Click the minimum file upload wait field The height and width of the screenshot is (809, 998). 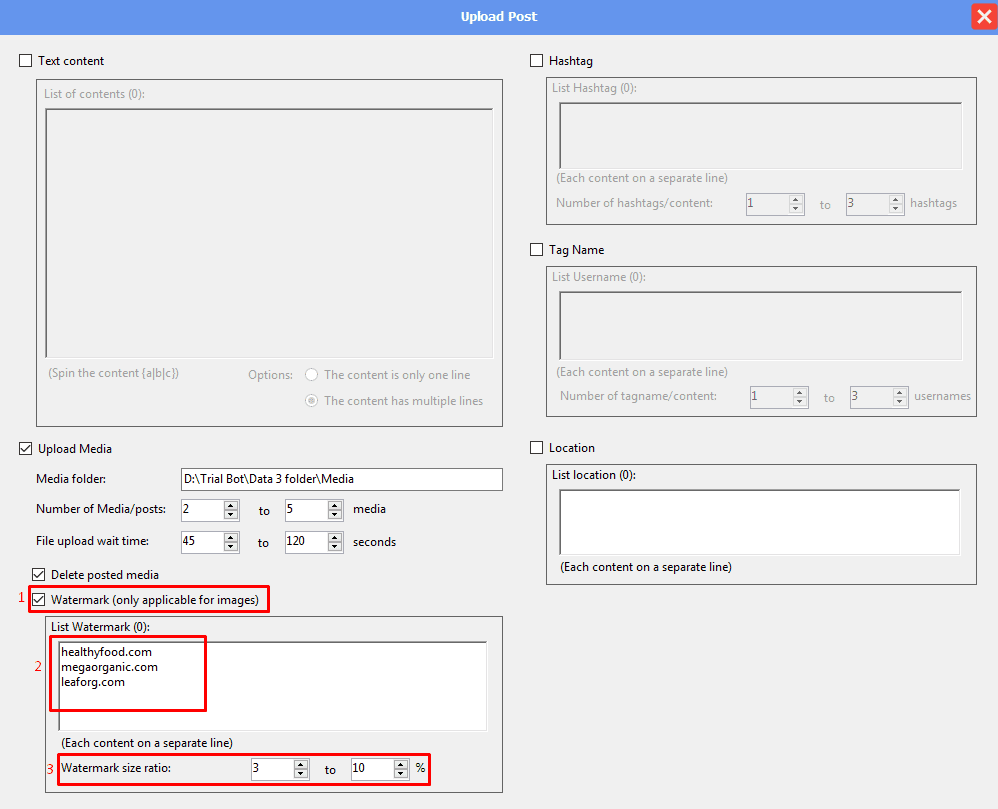point(201,542)
